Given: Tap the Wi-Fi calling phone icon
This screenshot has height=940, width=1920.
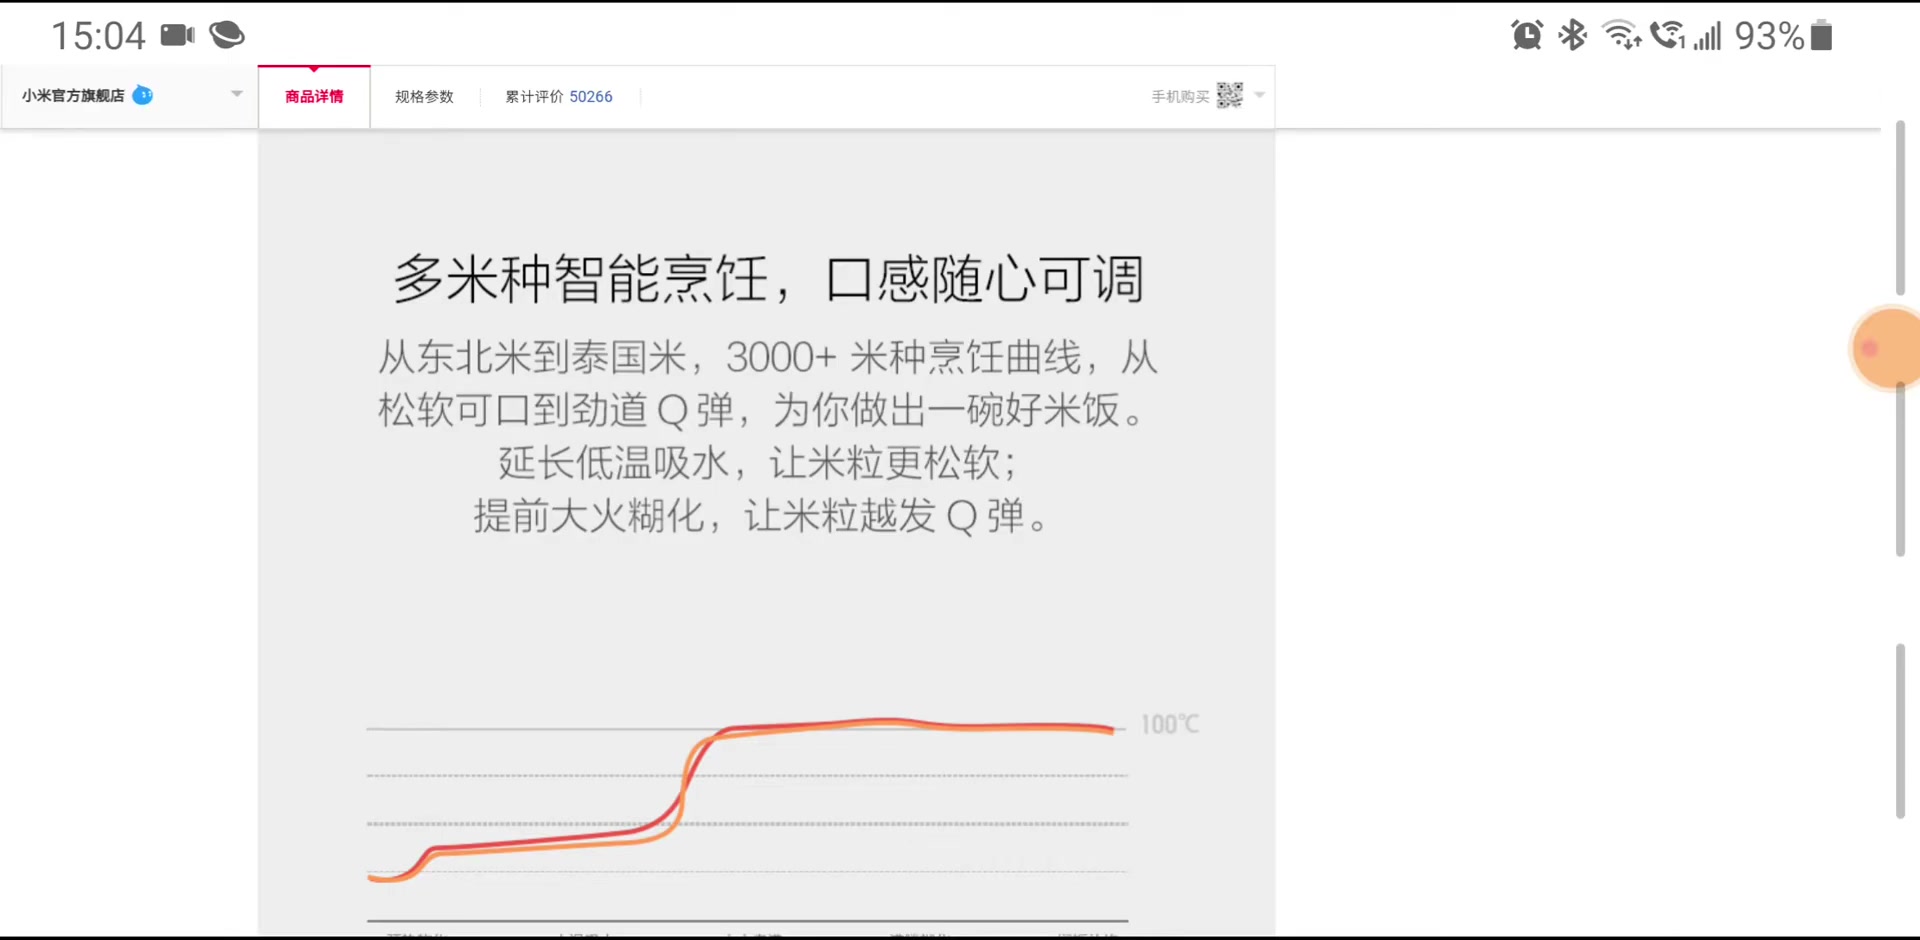Looking at the screenshot, I should pos(1668,35).
